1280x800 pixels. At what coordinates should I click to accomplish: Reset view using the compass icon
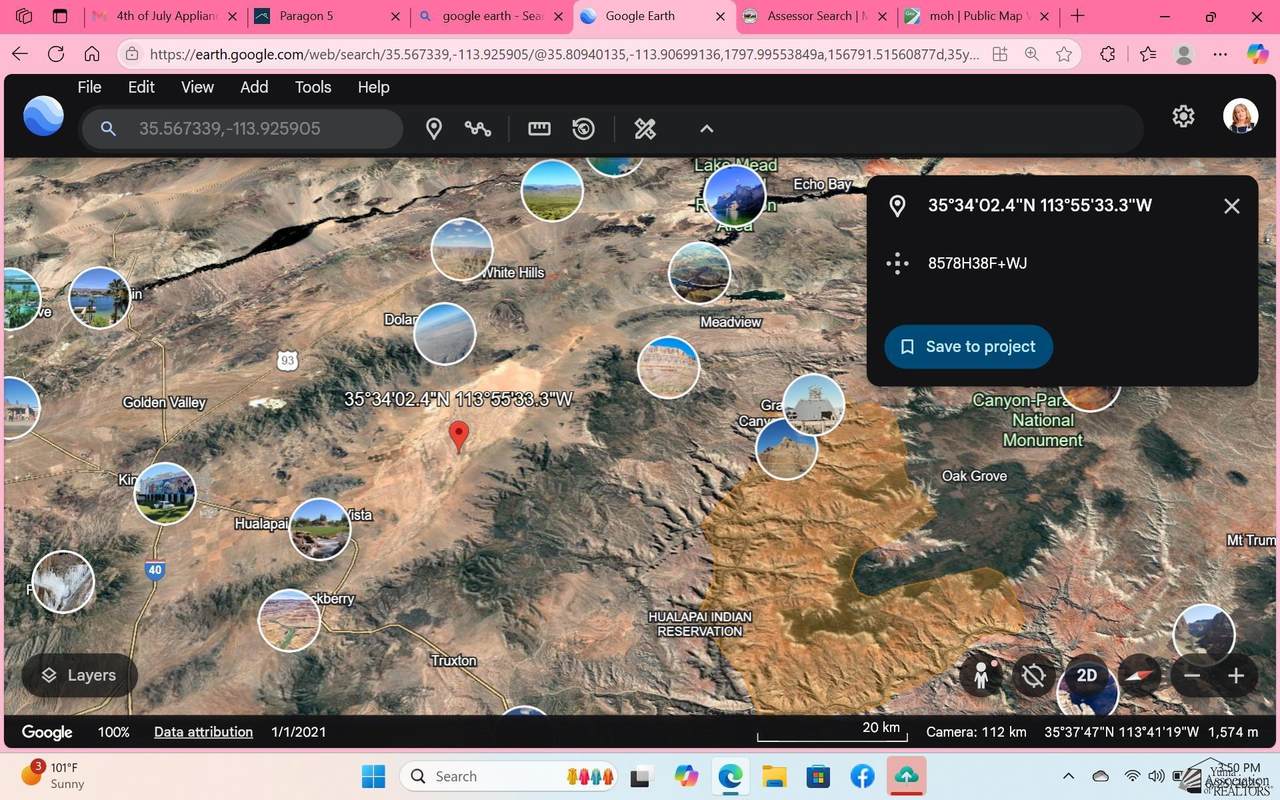click(x=1139, y=676)
